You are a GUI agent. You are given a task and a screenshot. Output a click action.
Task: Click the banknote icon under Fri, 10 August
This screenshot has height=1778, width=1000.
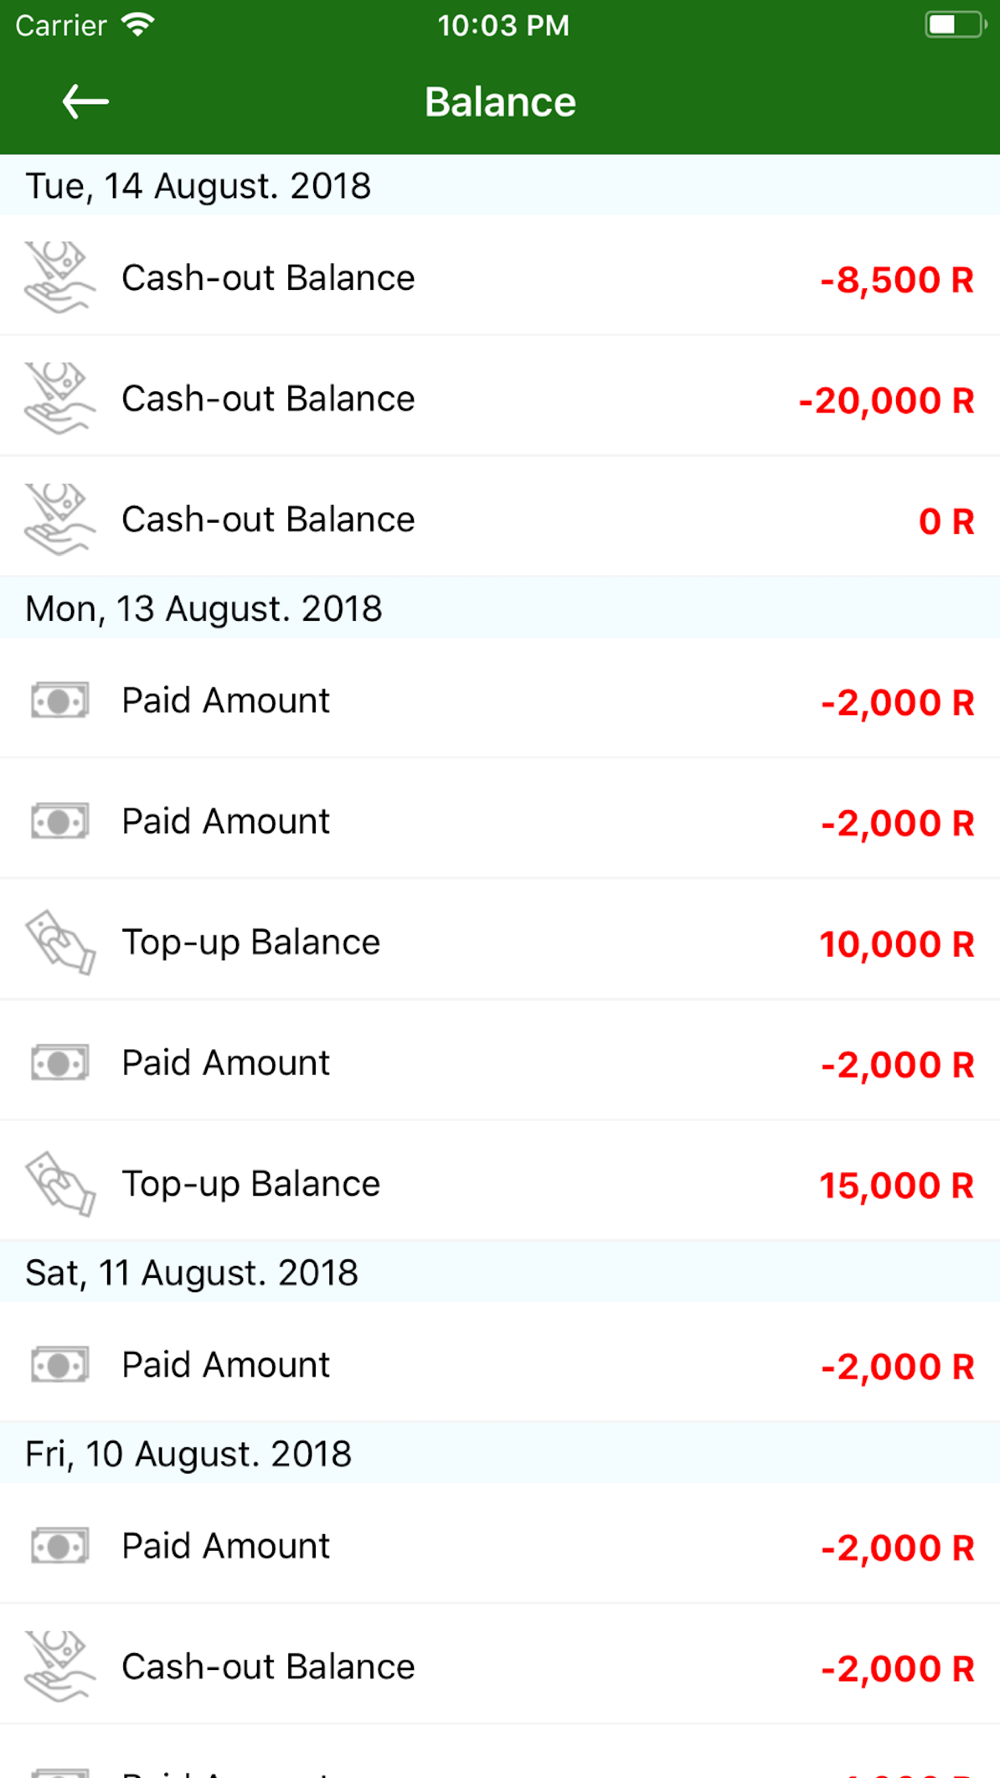(60, 1546)
